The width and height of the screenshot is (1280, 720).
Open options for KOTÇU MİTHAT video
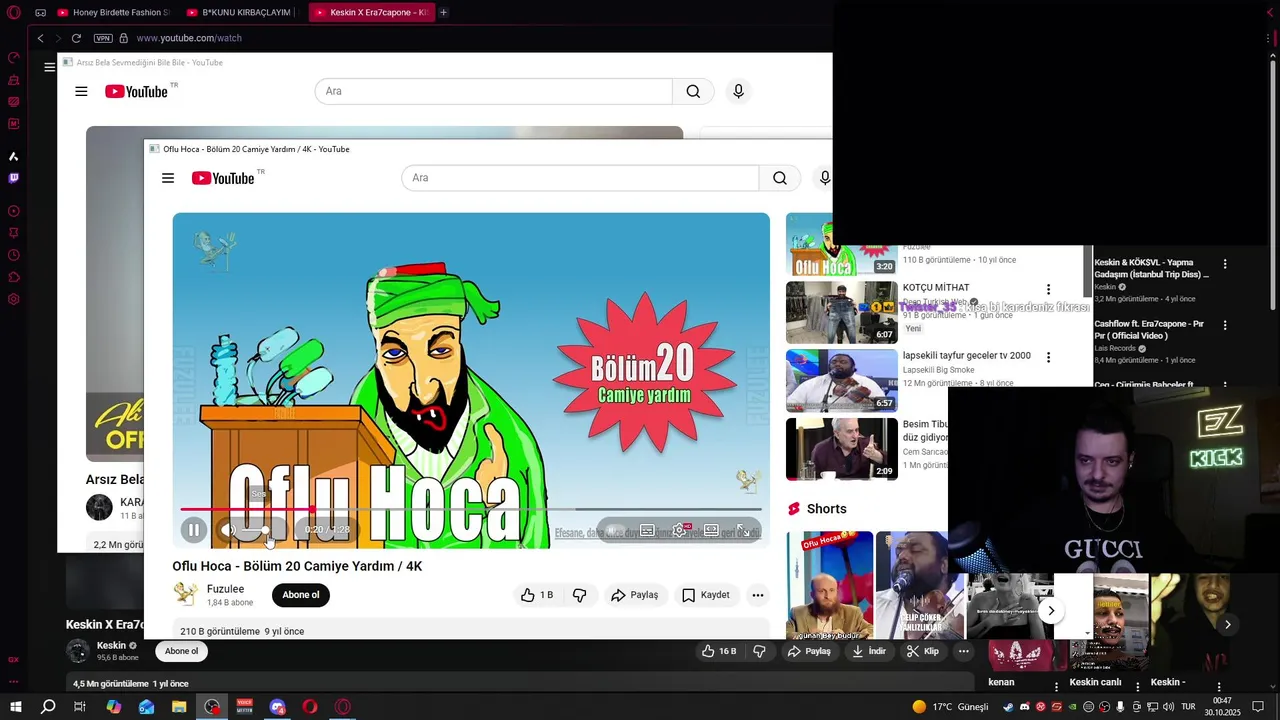tap(1048, 289)
